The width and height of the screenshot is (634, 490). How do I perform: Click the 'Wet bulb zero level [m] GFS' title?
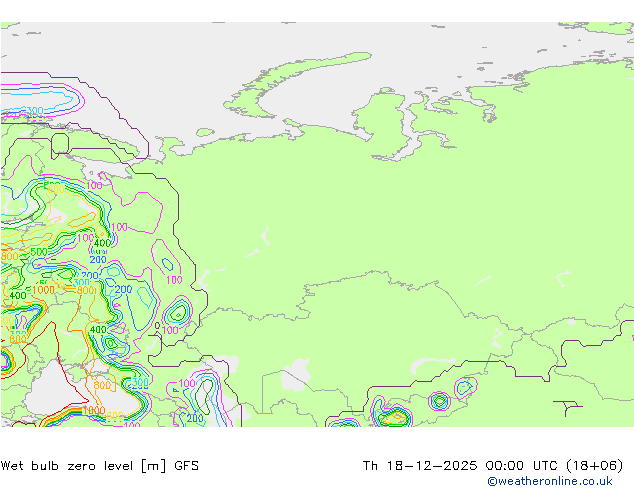(99, 466)
